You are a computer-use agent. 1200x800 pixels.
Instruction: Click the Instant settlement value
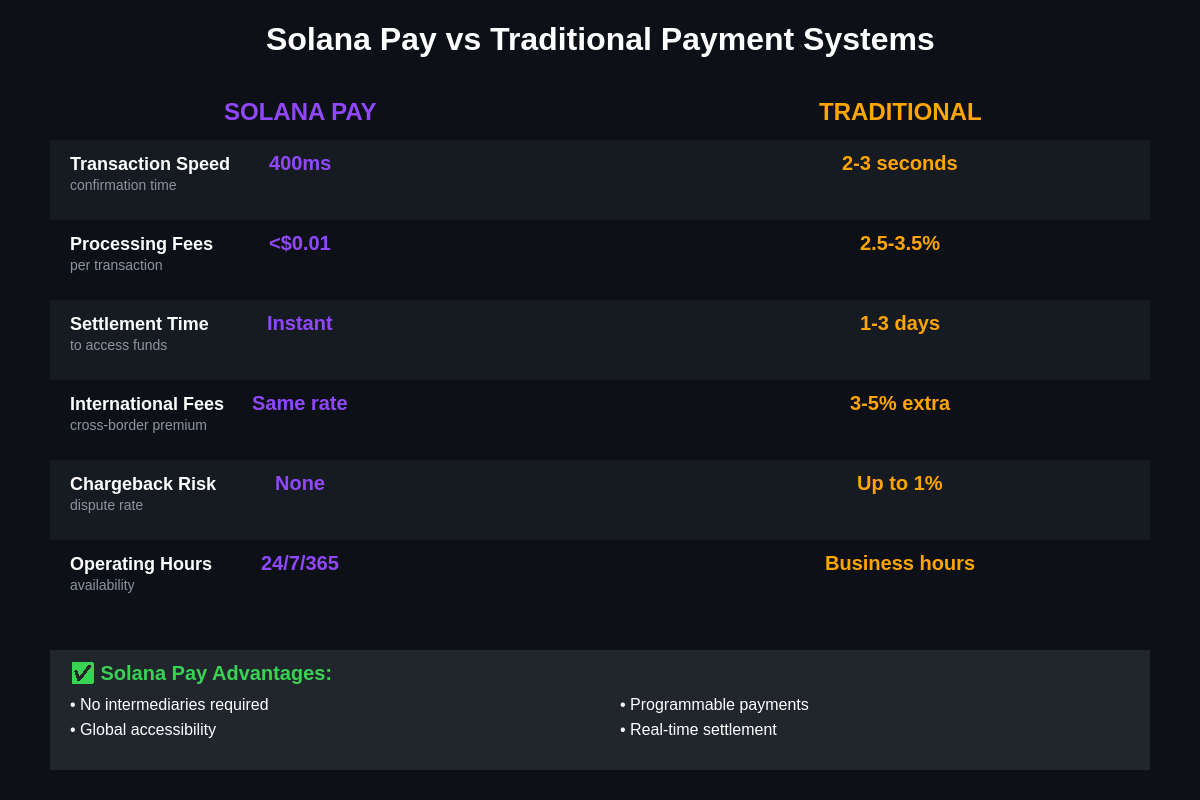point(300,323)
